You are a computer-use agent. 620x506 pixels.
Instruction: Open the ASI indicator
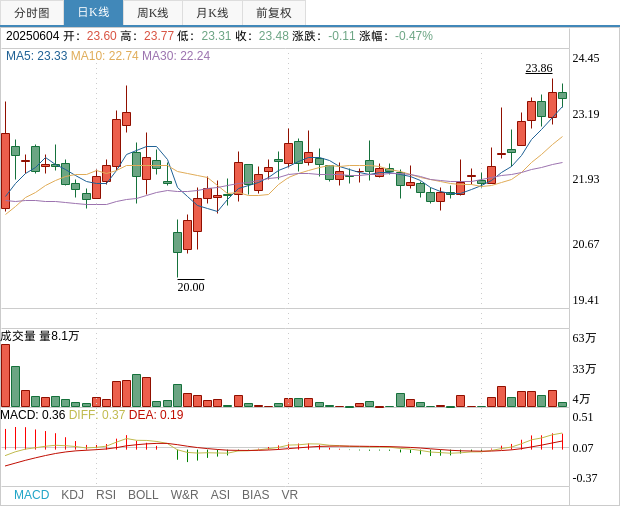220,495
